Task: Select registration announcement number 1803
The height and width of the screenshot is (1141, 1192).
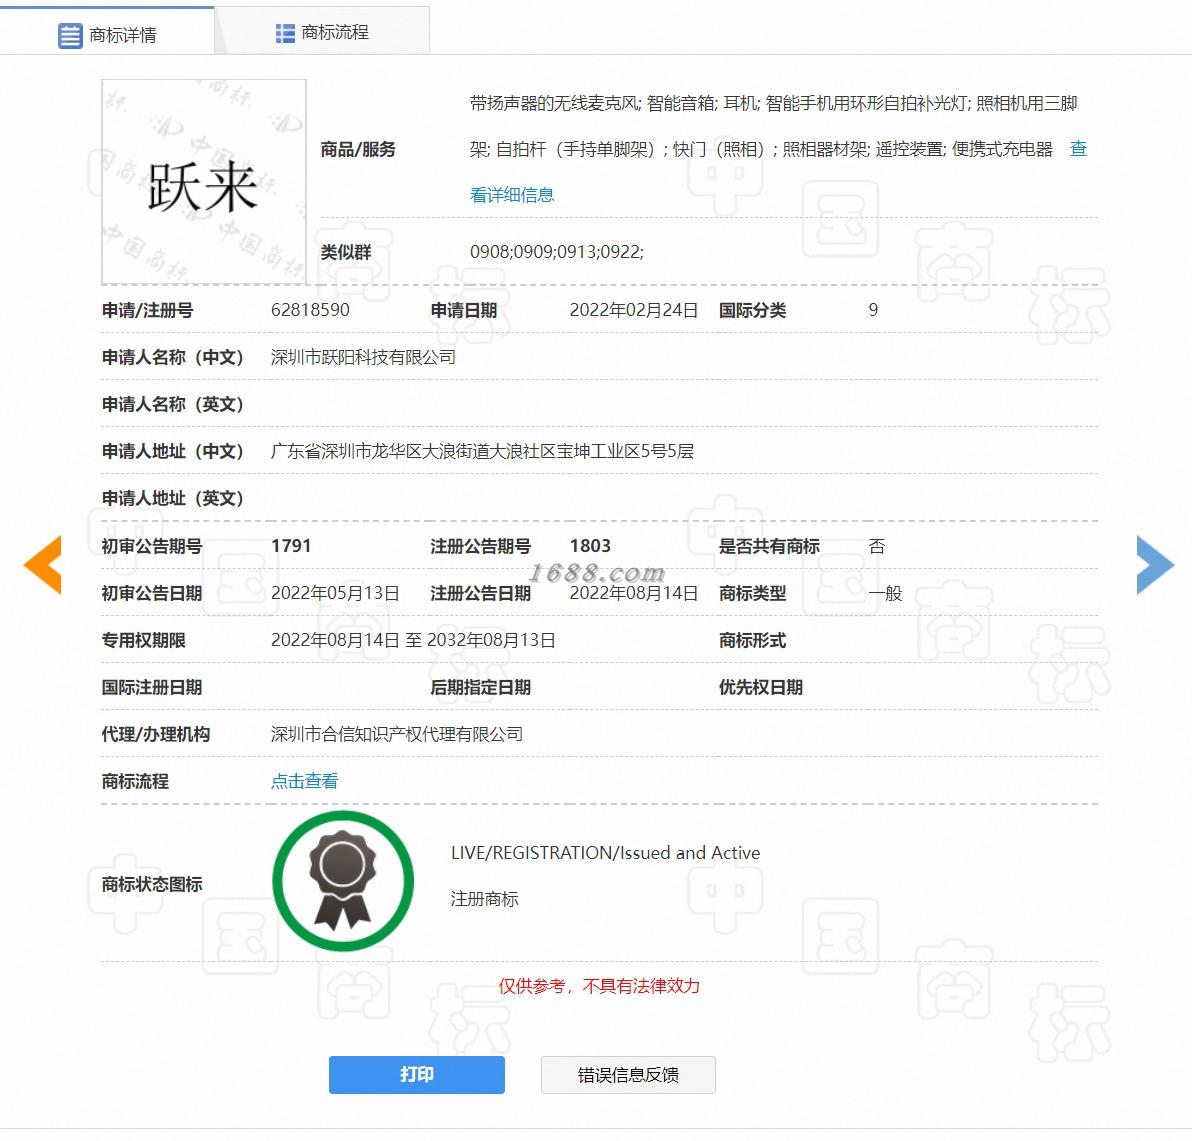Action: (590, 546)
